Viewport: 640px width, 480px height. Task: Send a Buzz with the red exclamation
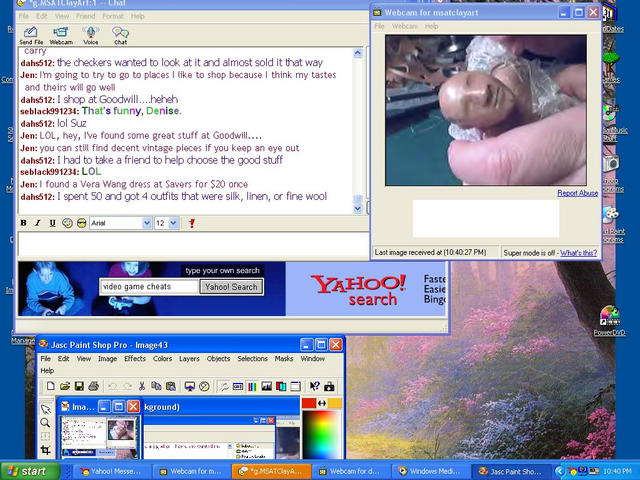point(192,223)
